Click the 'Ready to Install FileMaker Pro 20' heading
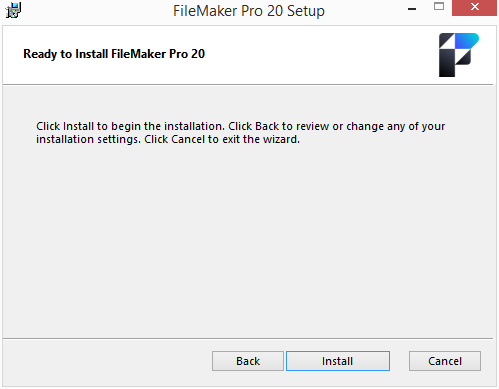499x389 pixels. click(x=114, y=54)
